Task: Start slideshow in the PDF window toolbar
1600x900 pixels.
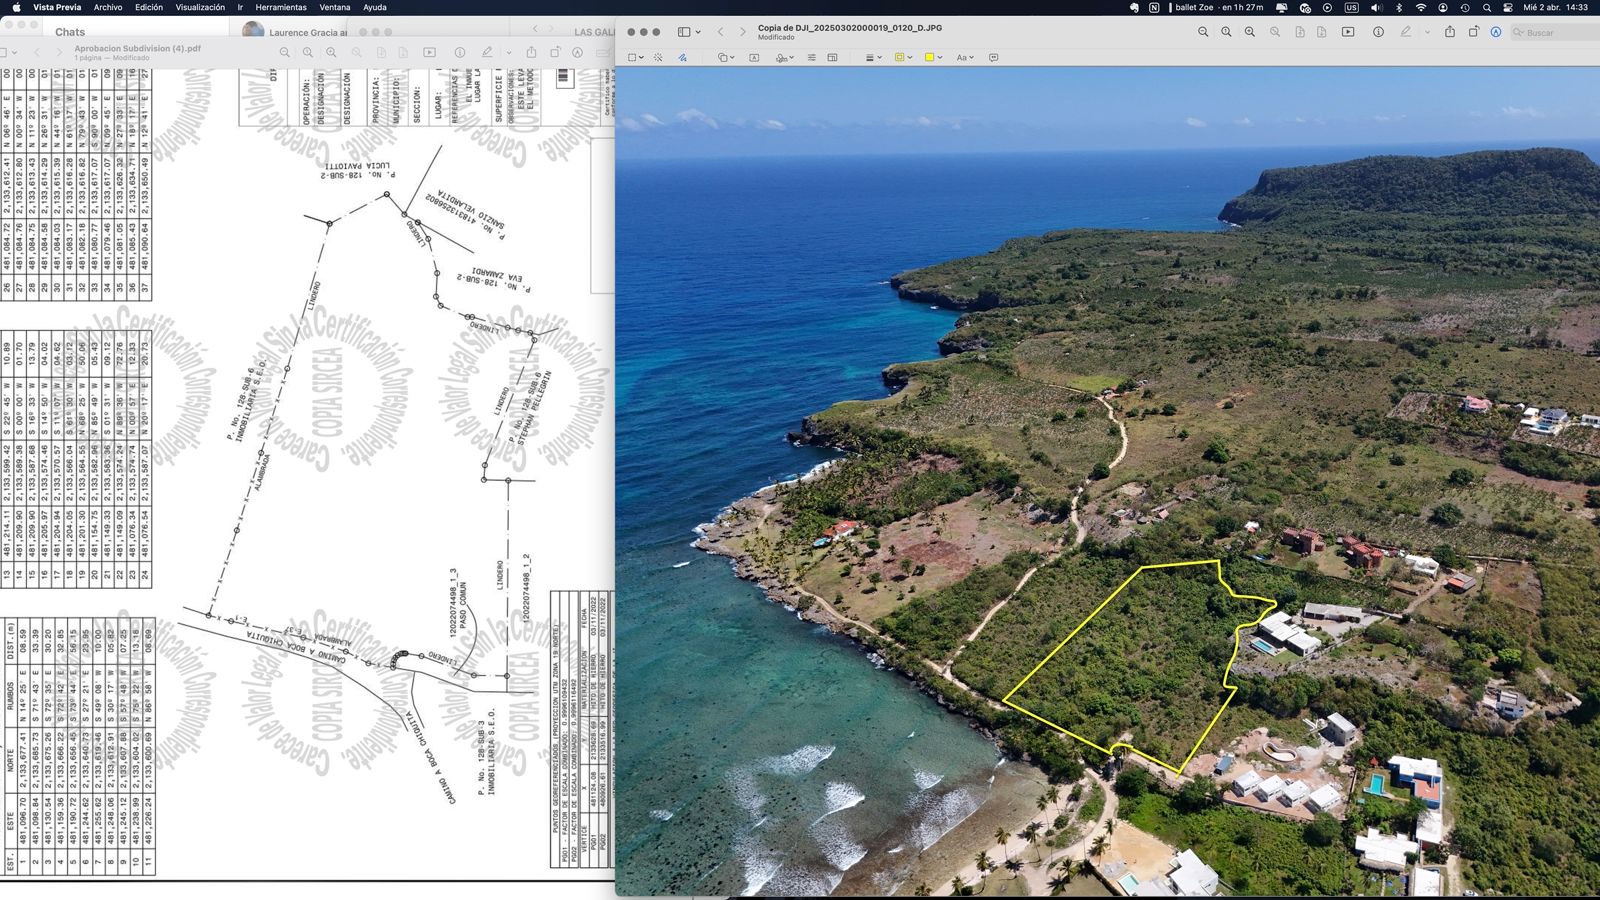Action: point(430,52)
